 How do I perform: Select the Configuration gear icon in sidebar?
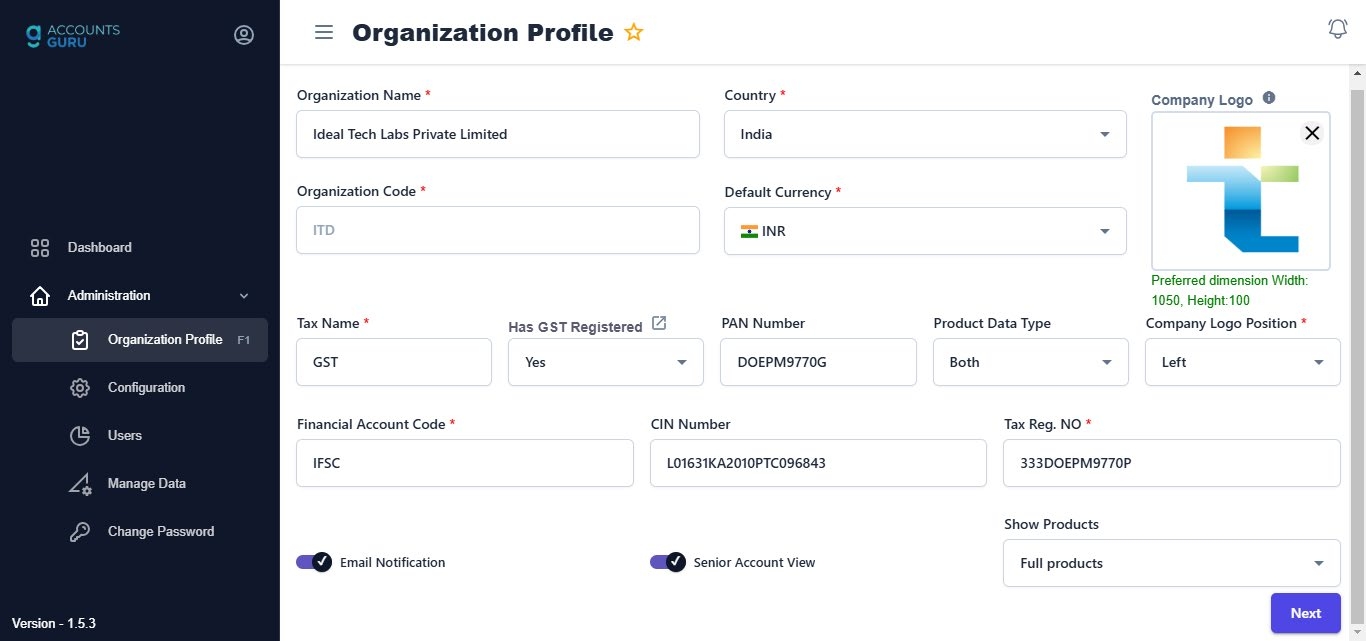pyautogui.click(x=80, y=388)
